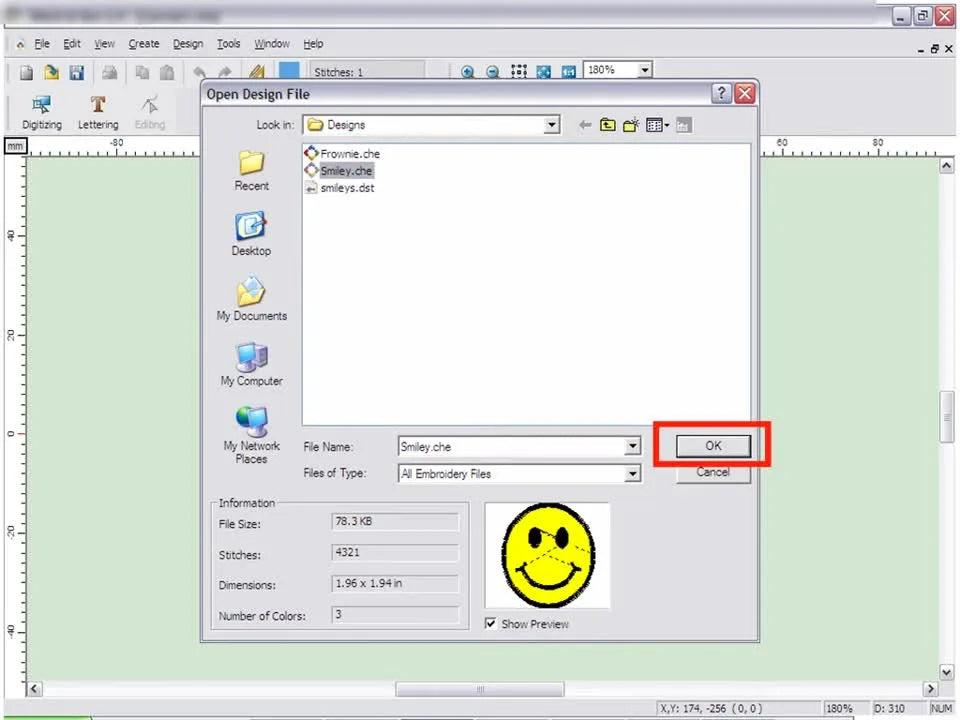Click the Zoom in magnifier icon
Viewport: 960px width, 720px height.
click(467, 72)
